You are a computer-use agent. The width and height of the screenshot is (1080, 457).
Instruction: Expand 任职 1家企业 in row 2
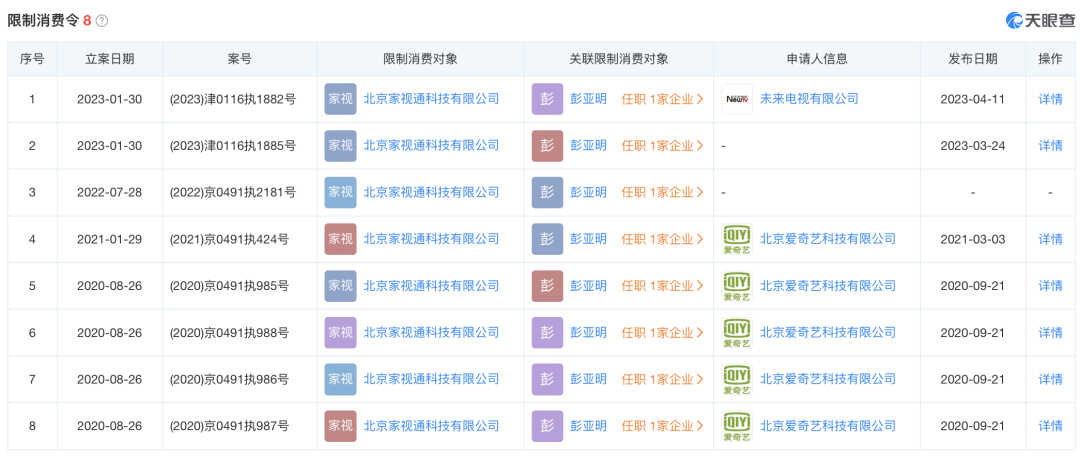[x=662, y=145]
